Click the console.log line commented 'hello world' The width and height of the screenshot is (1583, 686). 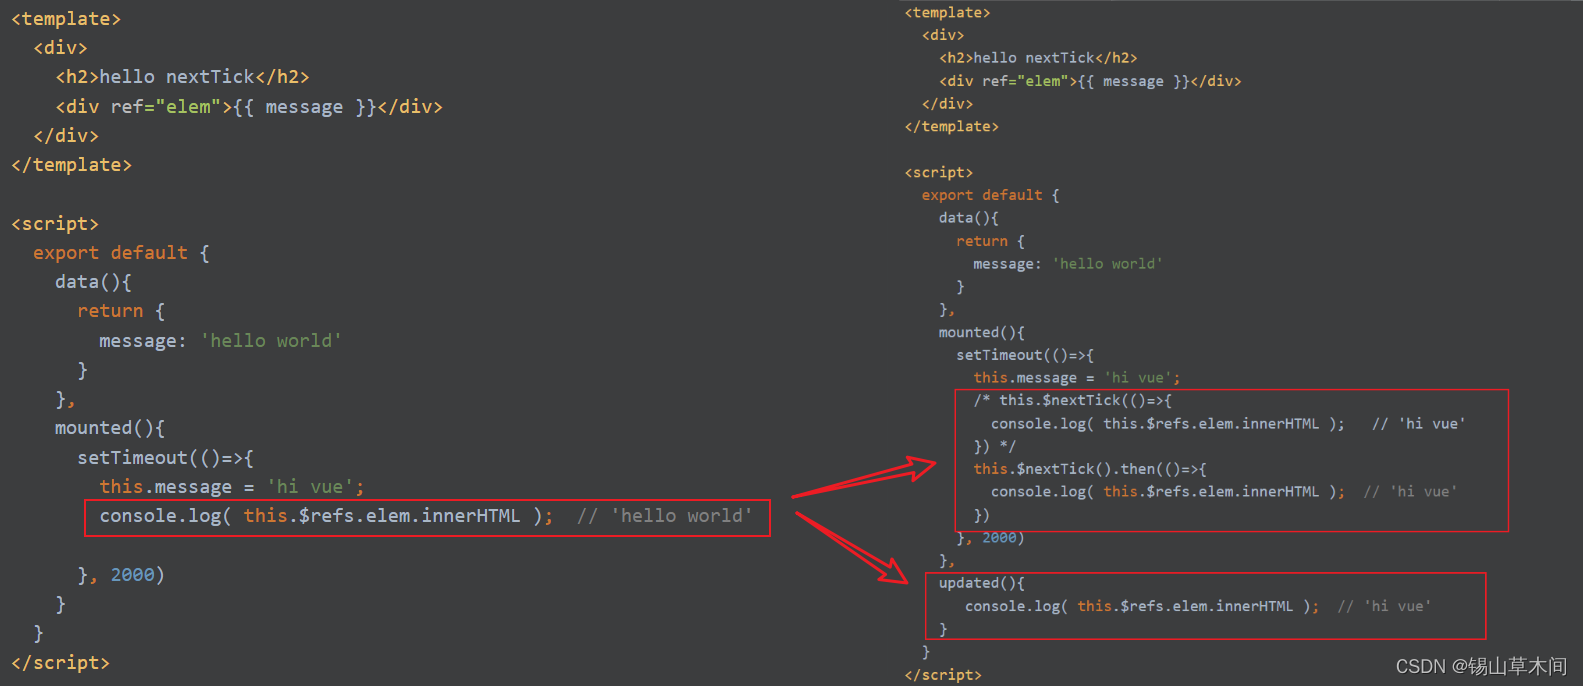point(426,516)
